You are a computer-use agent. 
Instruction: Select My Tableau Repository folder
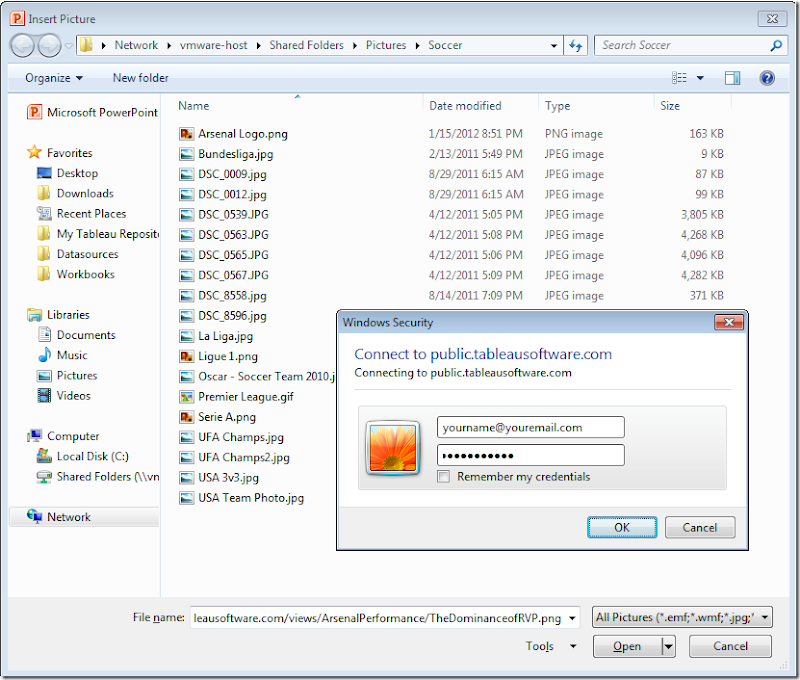coord(108,234)
